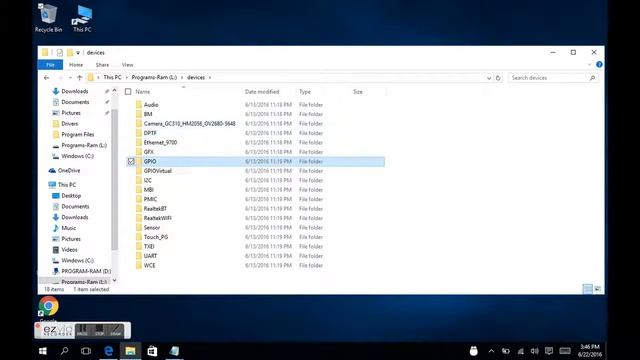The height and width of the screenshot is (360, 640).
Task: Open Google Chrome desktop shortcut
Action: (x=49, y=307)
